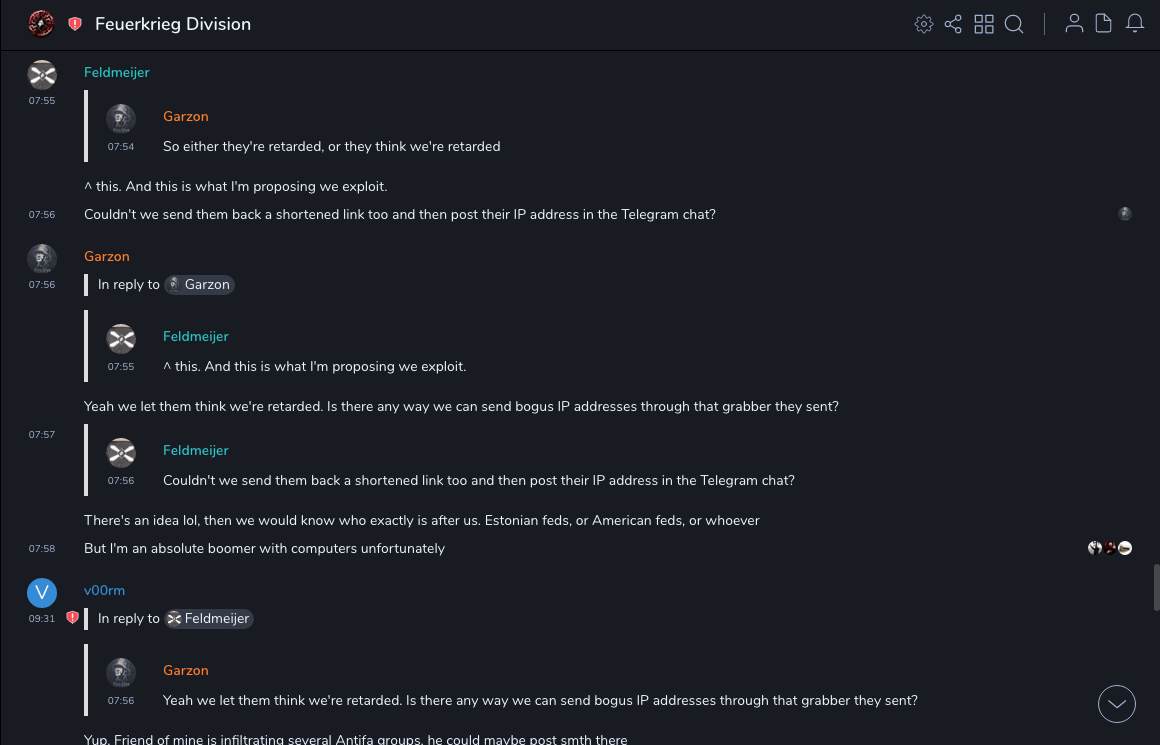The width and height of the screenshot is (1160, 745).
Task: Open room settings gear icon
Action: (924, 24)
